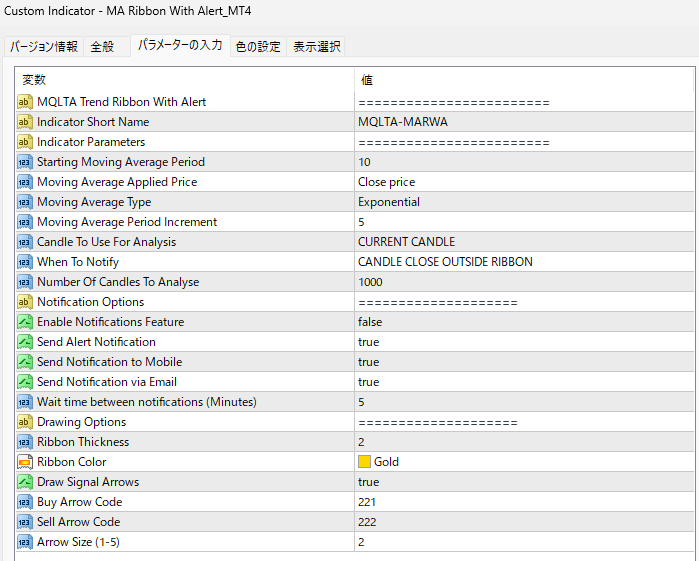Click the string icon beside Notification Options
Image resolution: width=699 pixels, height=561 pixels.
tap(25, 302)
